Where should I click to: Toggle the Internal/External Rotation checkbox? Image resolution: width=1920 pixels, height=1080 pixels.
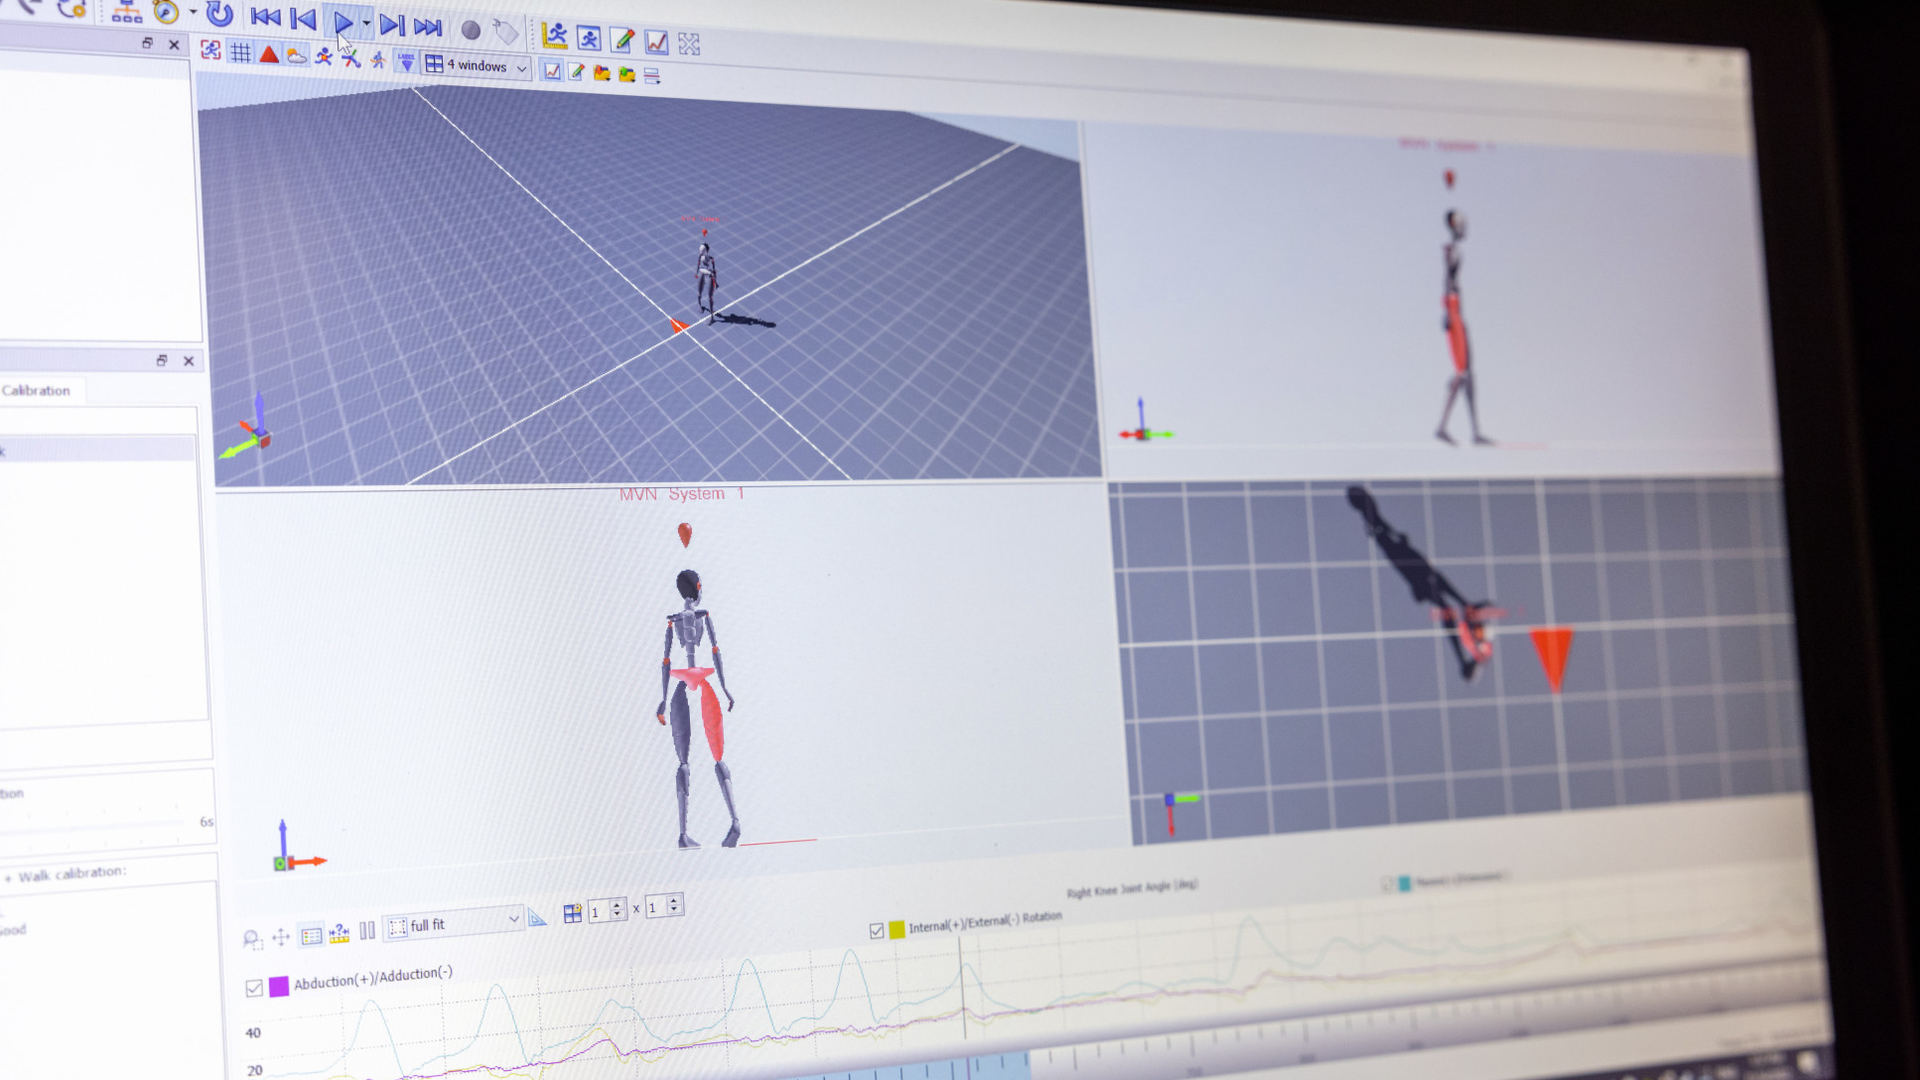[x=877, y=931]
